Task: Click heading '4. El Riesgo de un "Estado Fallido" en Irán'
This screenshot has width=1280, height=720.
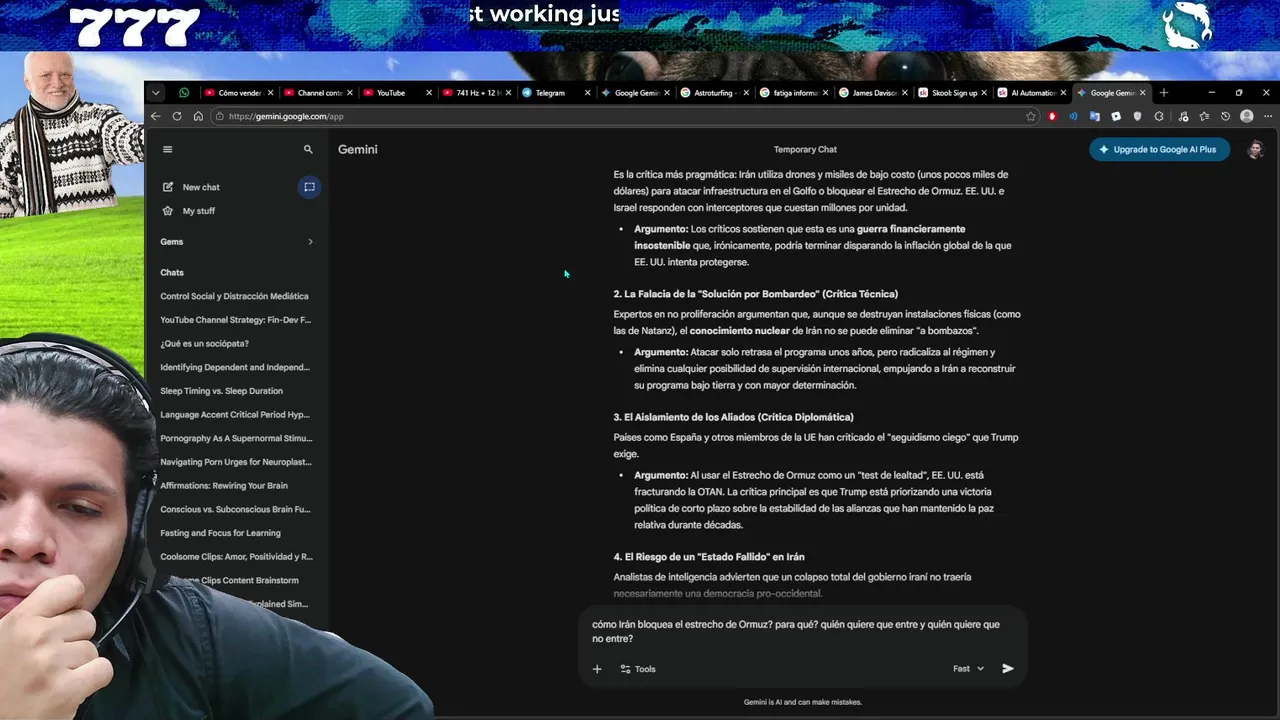Action: tap(709, 557)
